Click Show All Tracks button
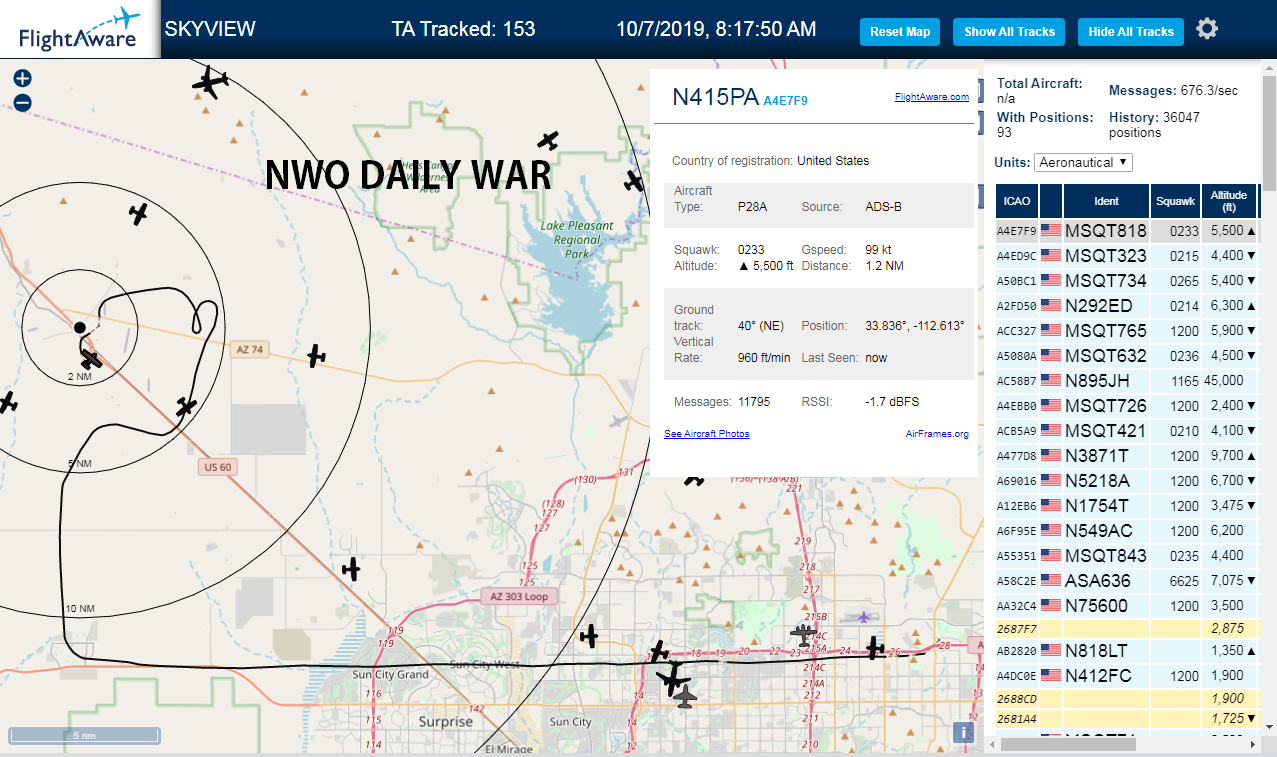Viewport: 1277px width, 757px height. tap(1009, 31)
